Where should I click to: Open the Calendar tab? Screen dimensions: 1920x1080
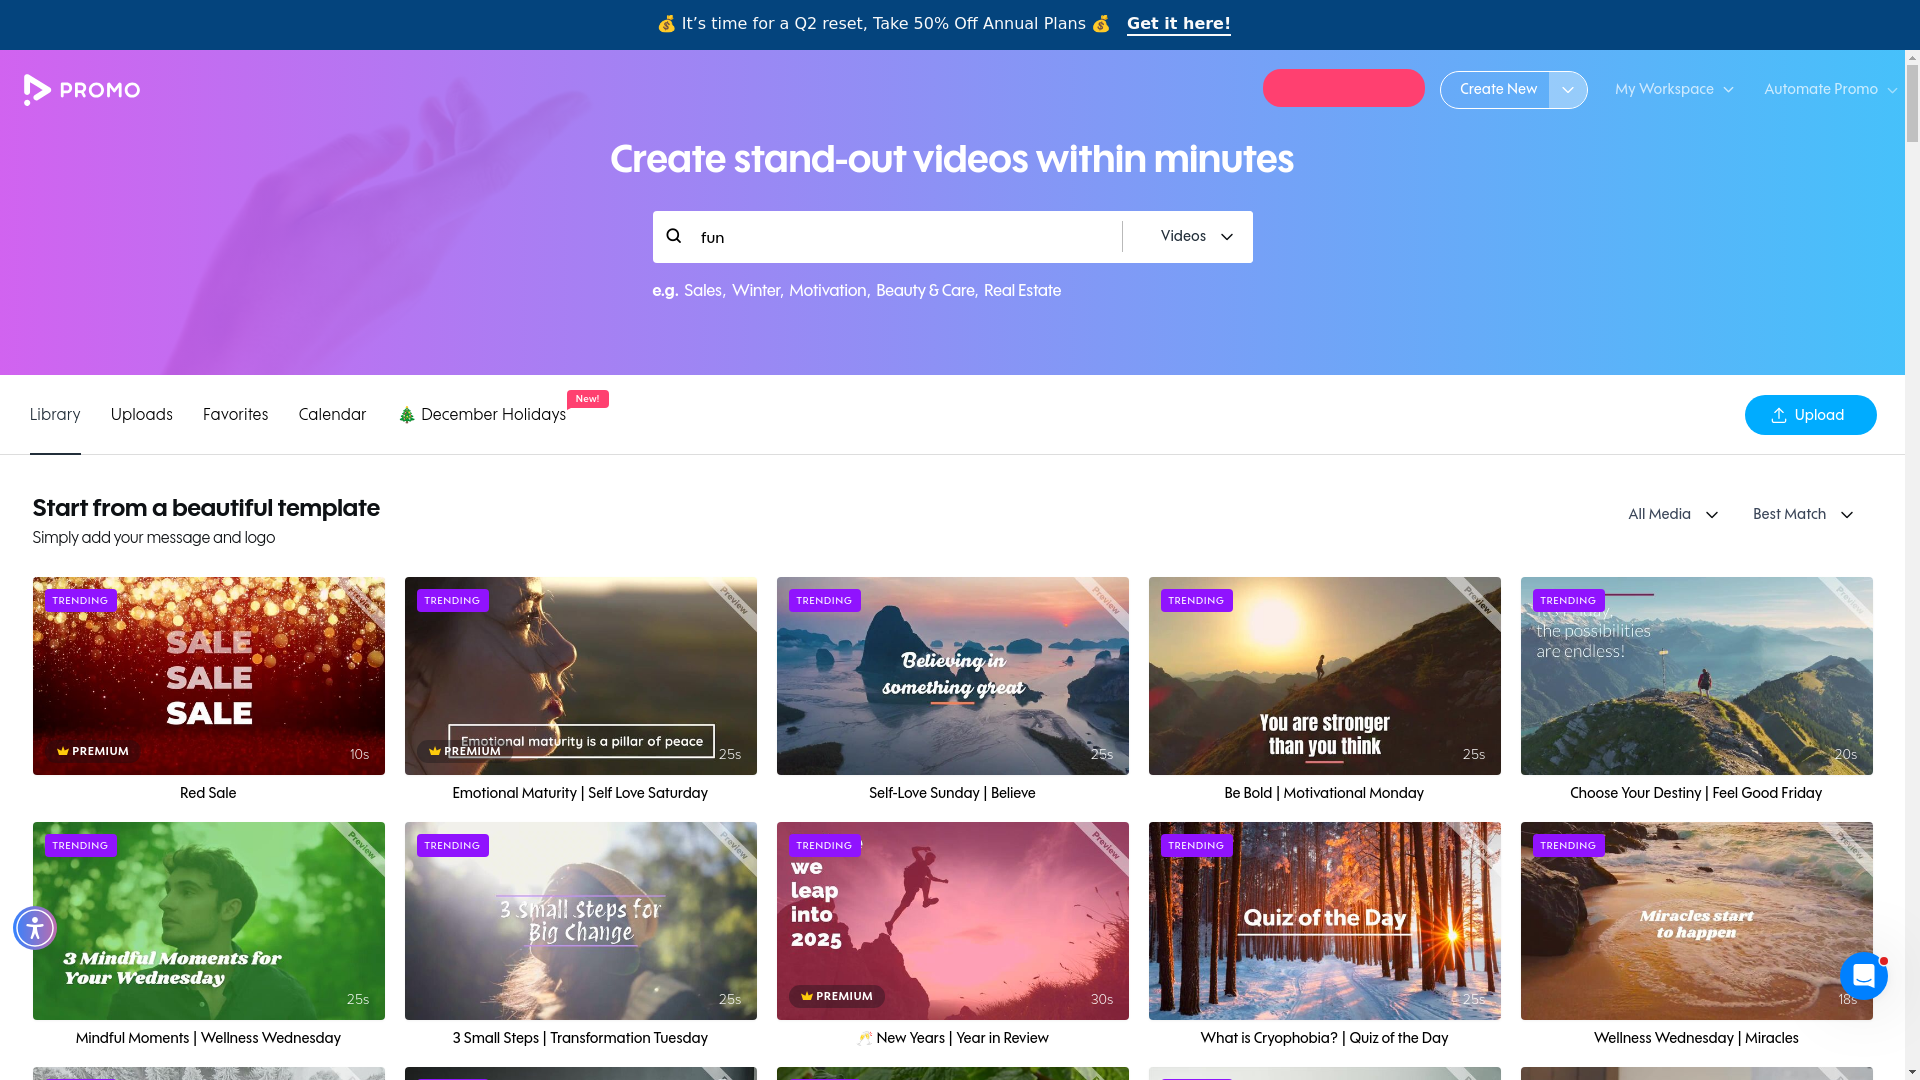click(x=332, y=415)
